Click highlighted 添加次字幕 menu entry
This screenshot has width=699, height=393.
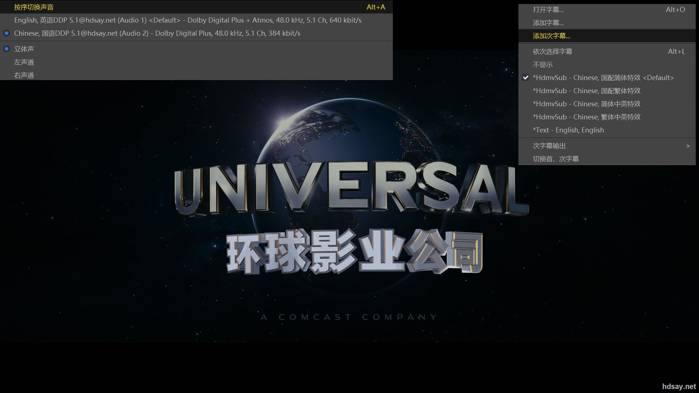point(607,36)
